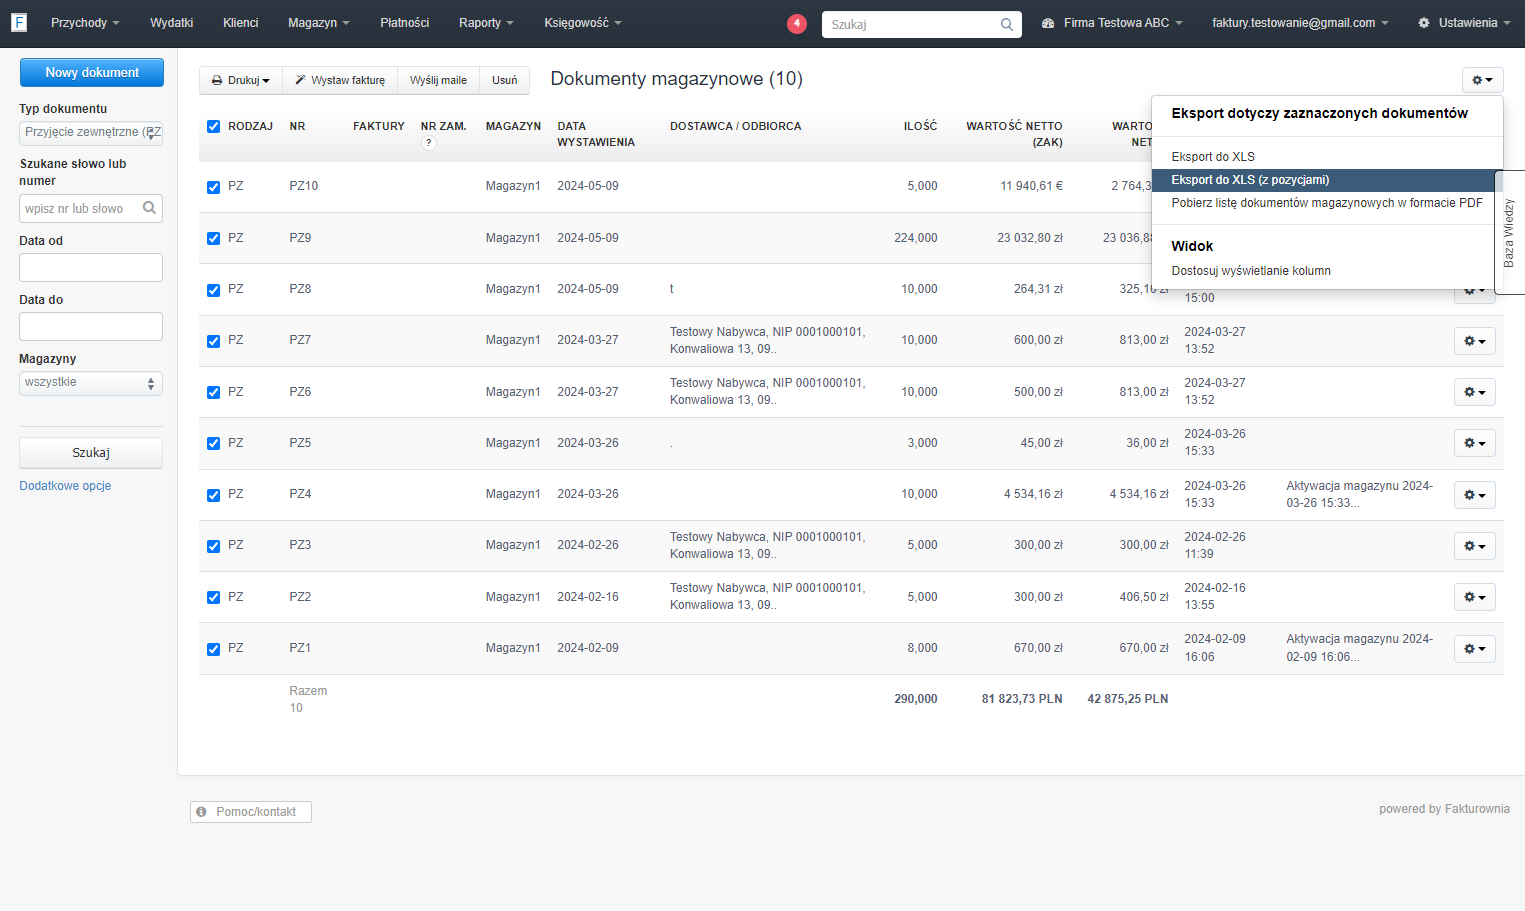Viewport: 1525px width, 911px height.
Task: Click the Szukaj button in sidebar
Action: pyautogui.click(x=91, y=453)
